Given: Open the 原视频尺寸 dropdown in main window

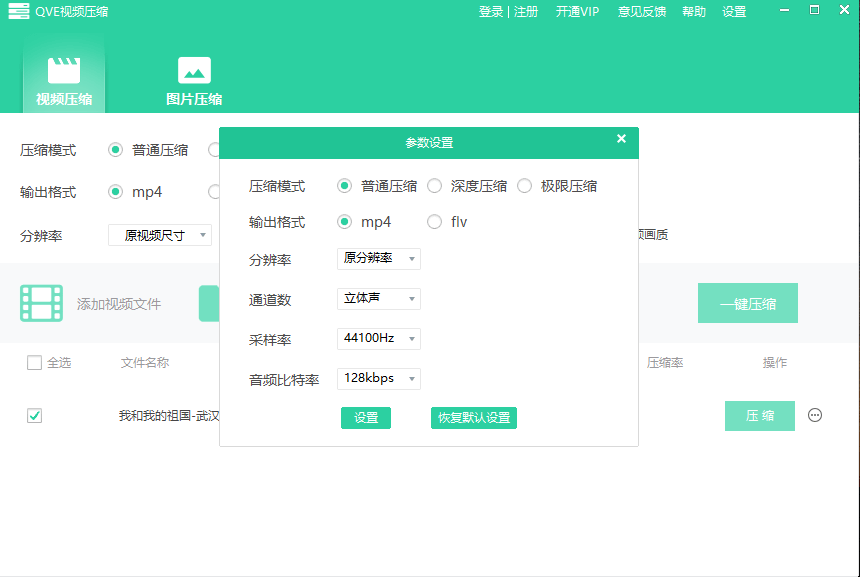Looking at the screenshot, I should (x=159, y=234).
